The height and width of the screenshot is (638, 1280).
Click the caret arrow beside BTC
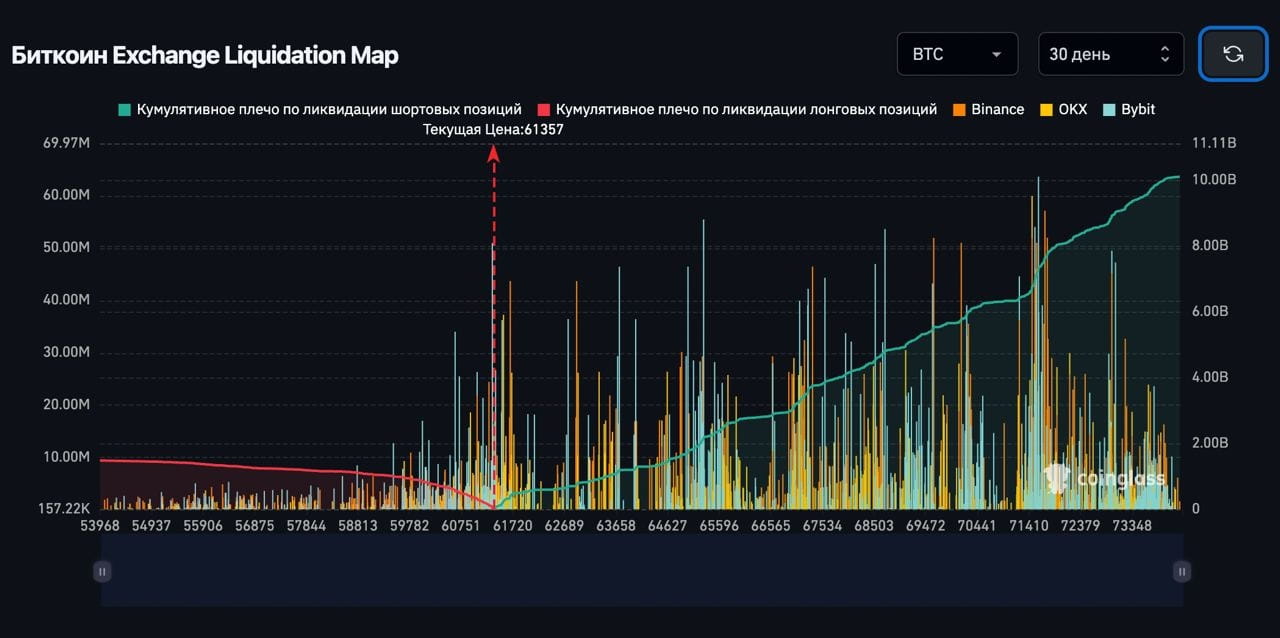(x=996, y=54)
